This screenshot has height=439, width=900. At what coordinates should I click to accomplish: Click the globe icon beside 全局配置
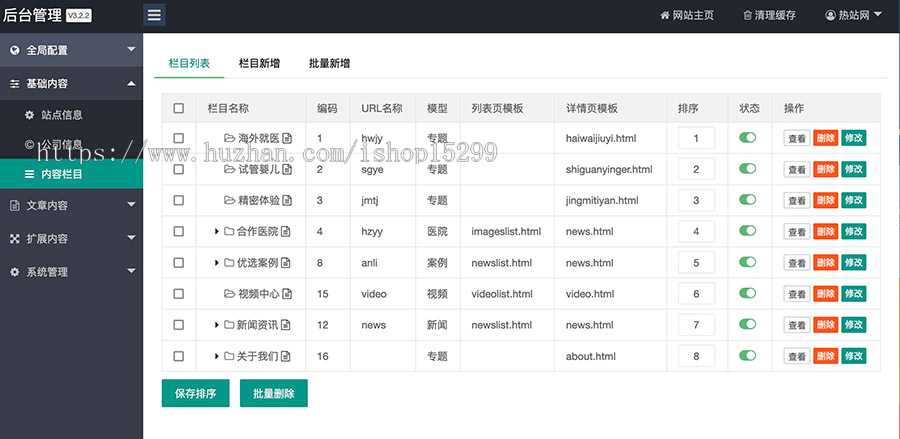15,50
